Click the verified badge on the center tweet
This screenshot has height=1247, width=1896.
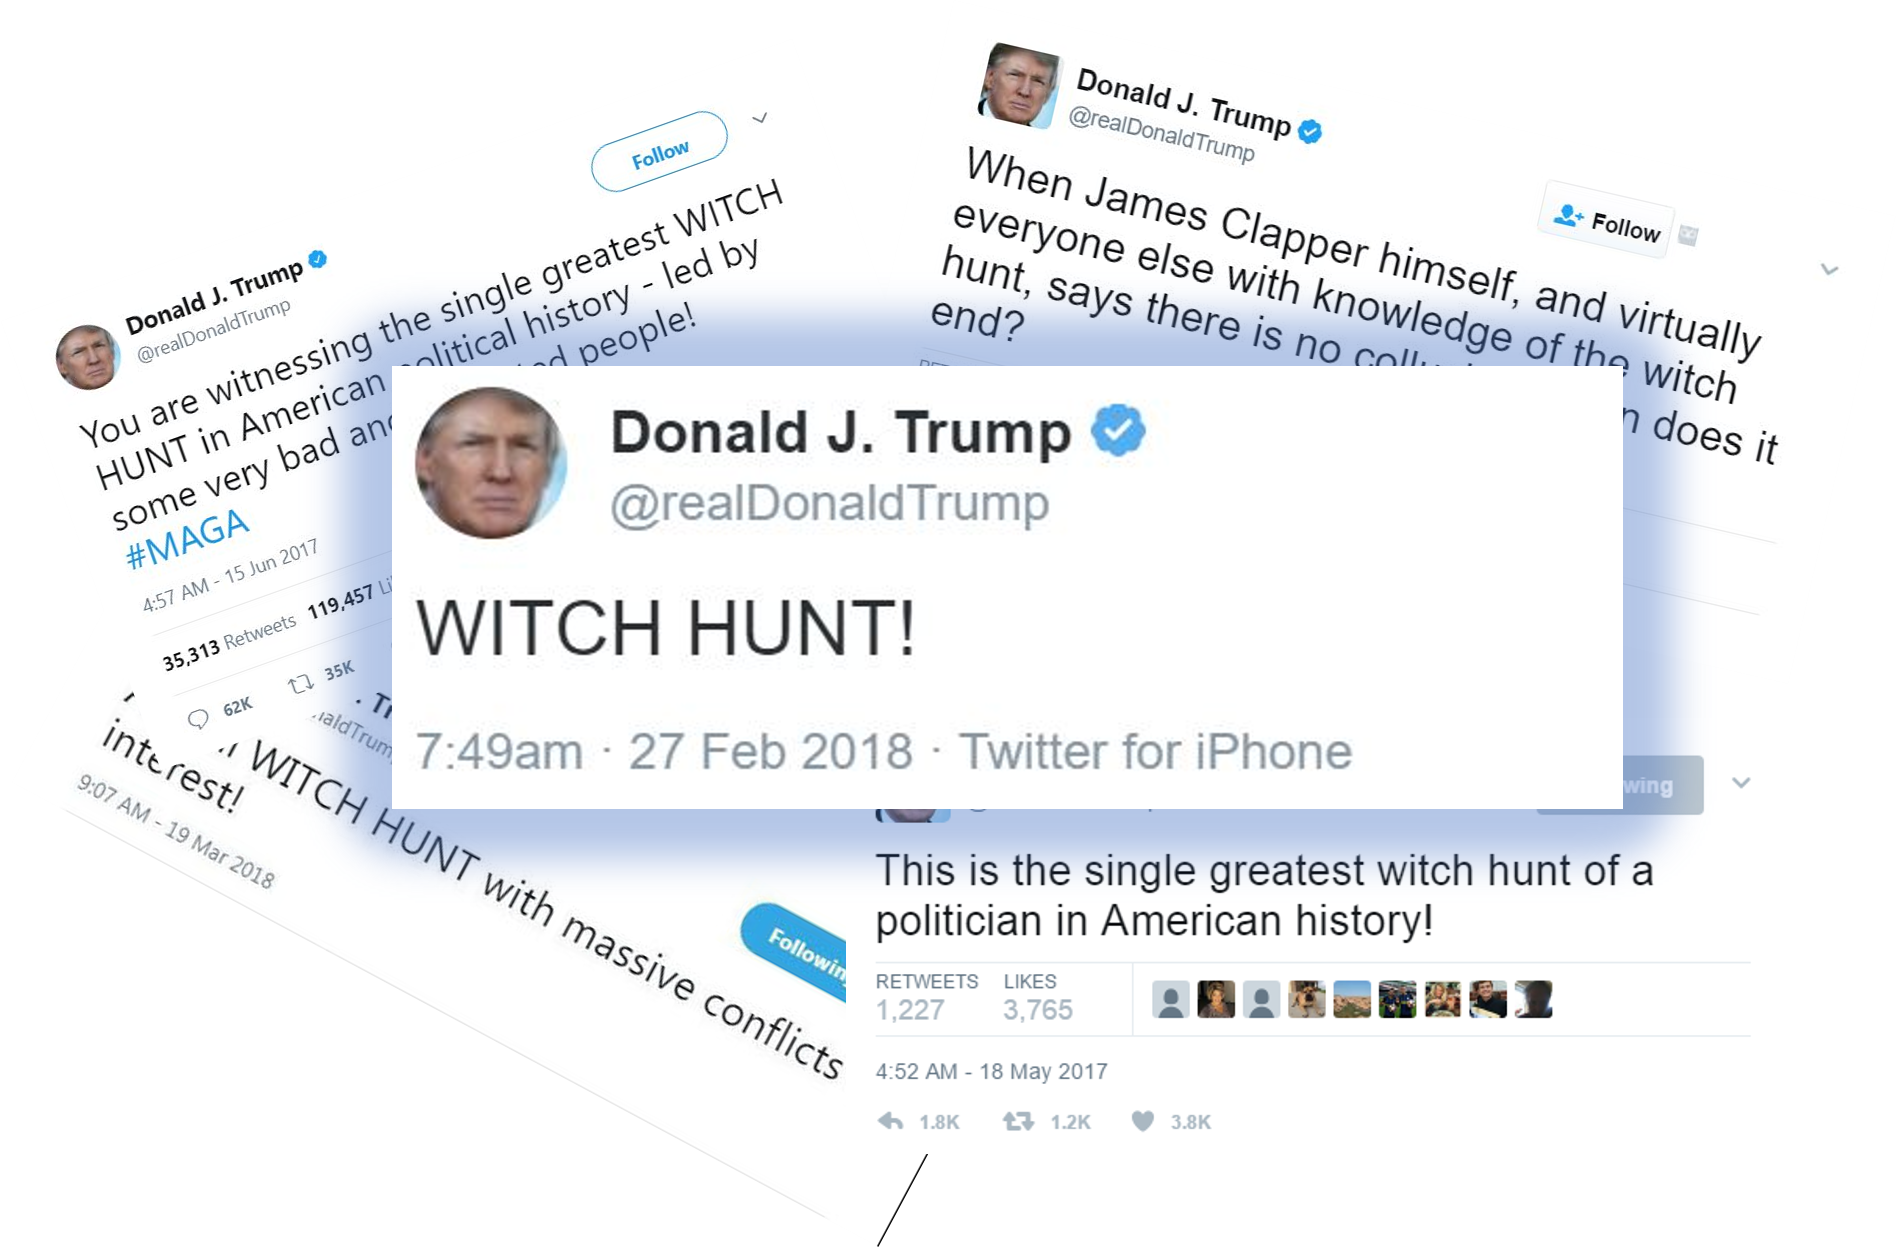coord(1117,431)
